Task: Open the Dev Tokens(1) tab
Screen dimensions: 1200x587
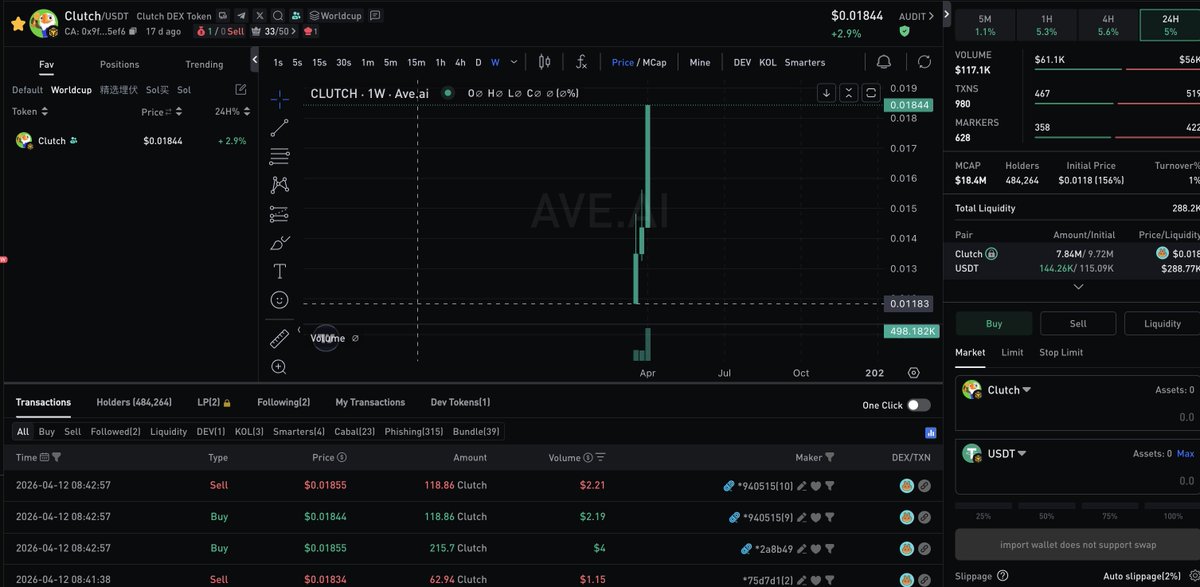Action: pos(460,402)
